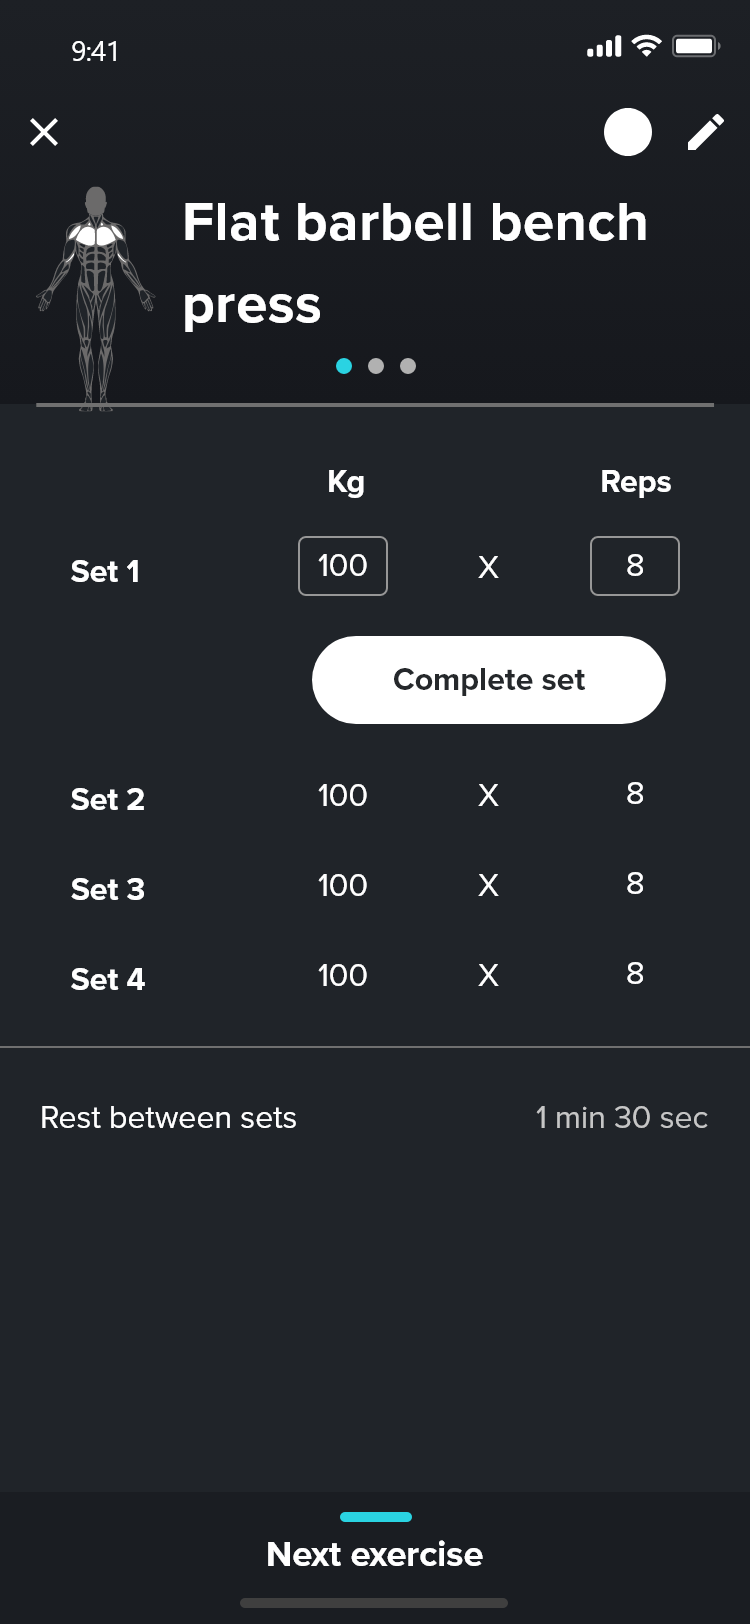This screenshot has width=750, height=1624.
Task: Select the Set 3 row label
Action: pos(108,890)
